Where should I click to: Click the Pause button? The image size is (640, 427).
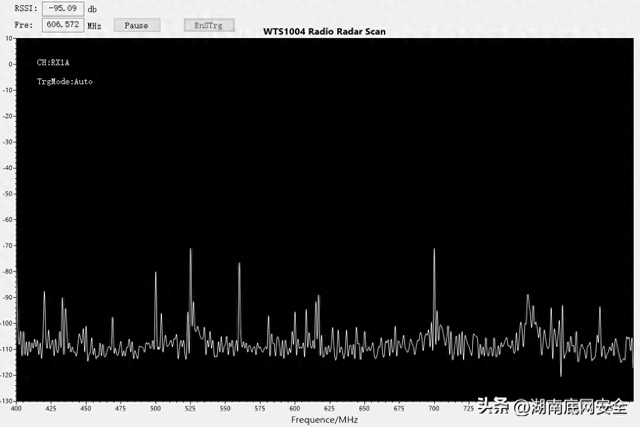pos(137,25)
